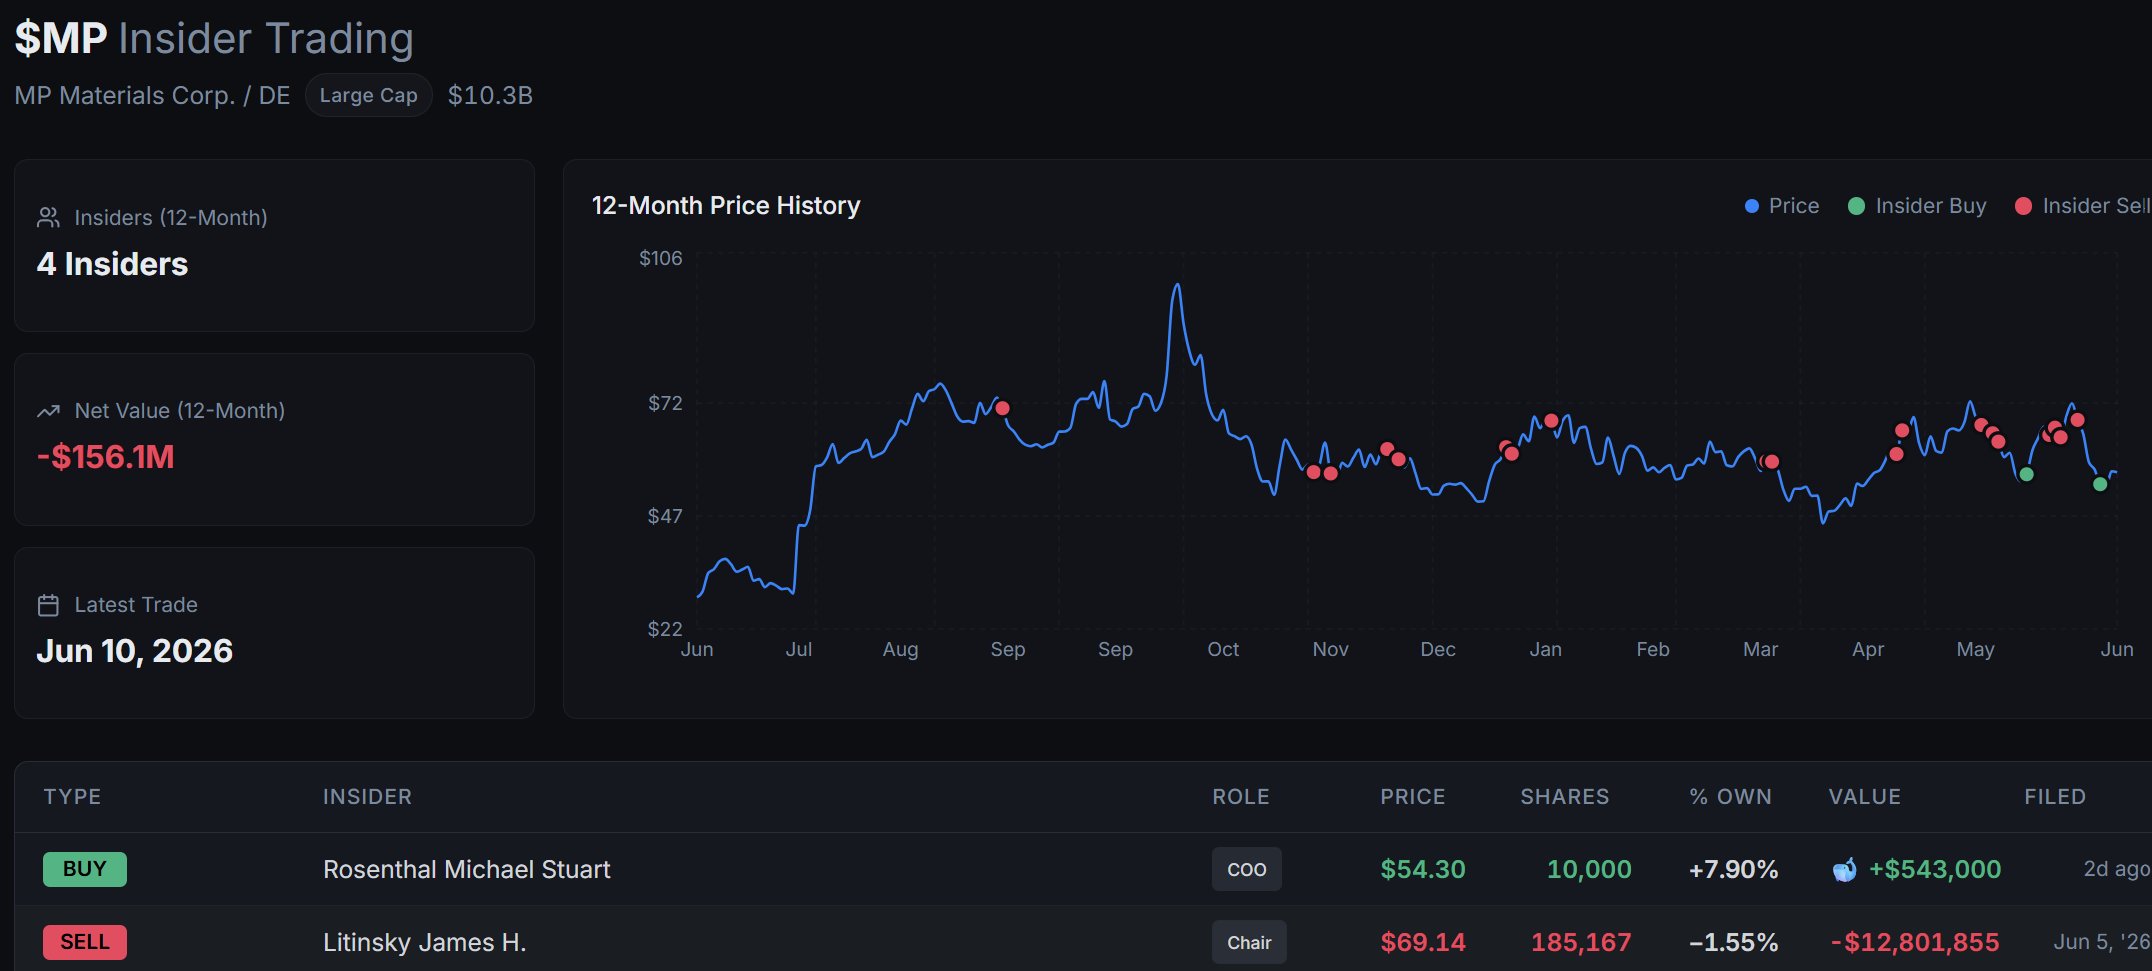Click the Insiders people icon
The image size is (2152, 971).
[48, 217]
